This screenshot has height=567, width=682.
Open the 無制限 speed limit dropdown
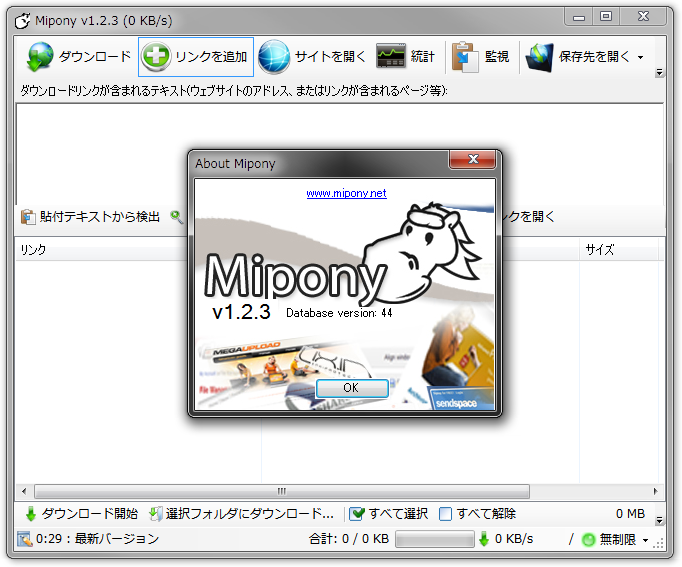pyautogui.click(x=645, y=540)
